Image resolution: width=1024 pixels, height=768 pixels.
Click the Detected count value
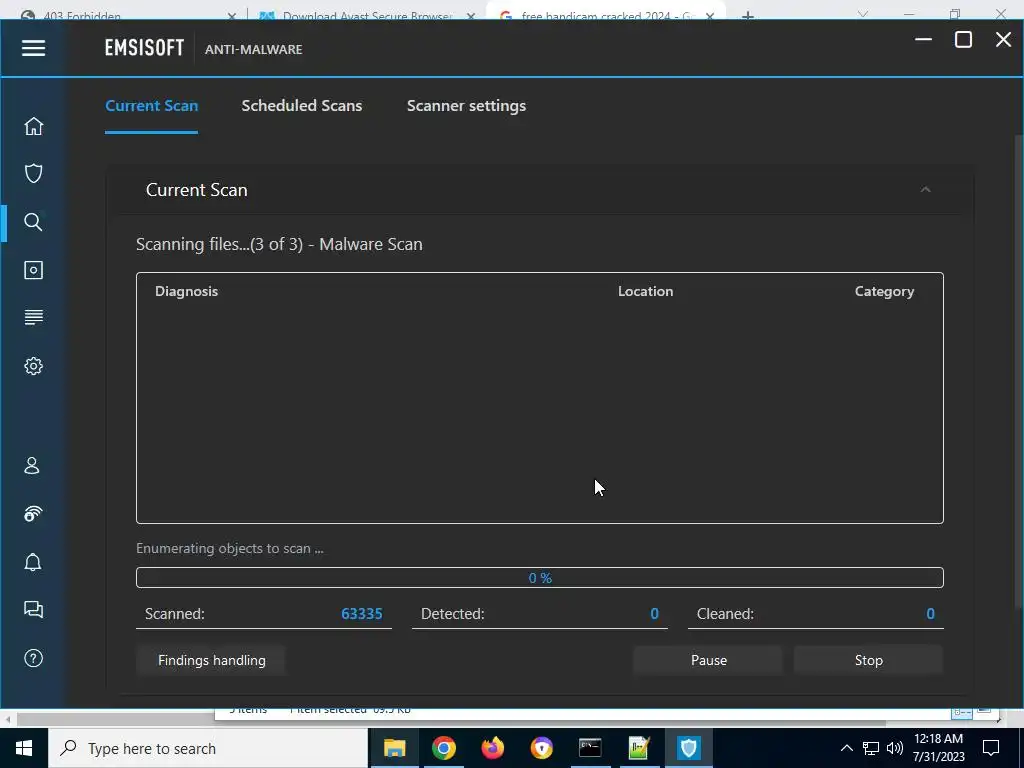654,614
